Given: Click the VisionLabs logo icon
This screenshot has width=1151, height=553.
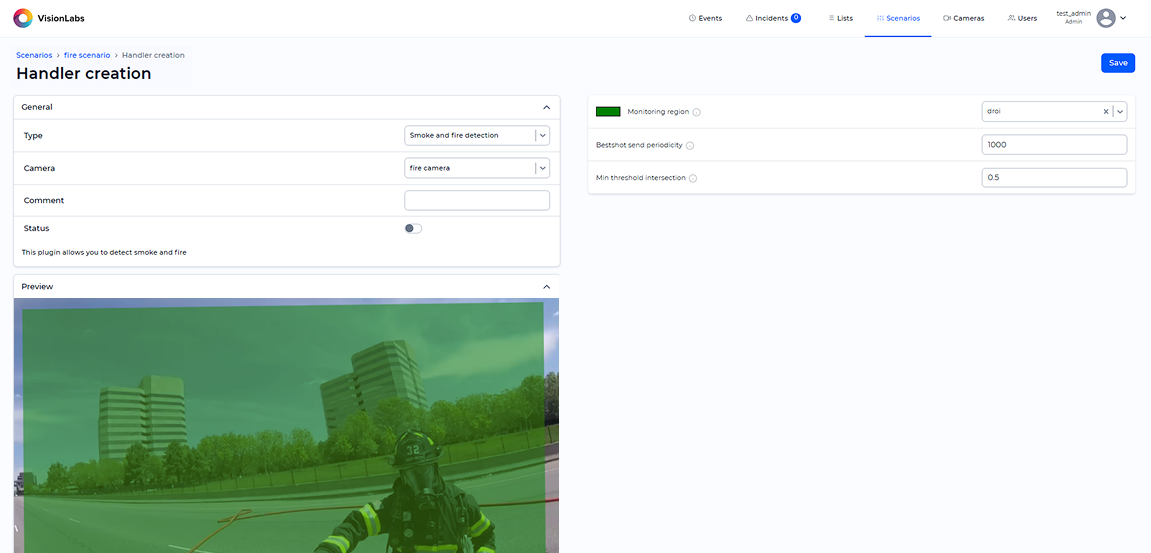Looking at the screenshot, I should 22,18.
